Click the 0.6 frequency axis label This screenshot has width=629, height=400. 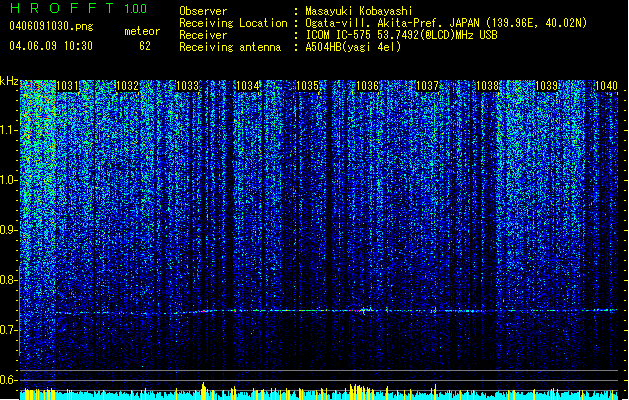(x=9, y=380)
